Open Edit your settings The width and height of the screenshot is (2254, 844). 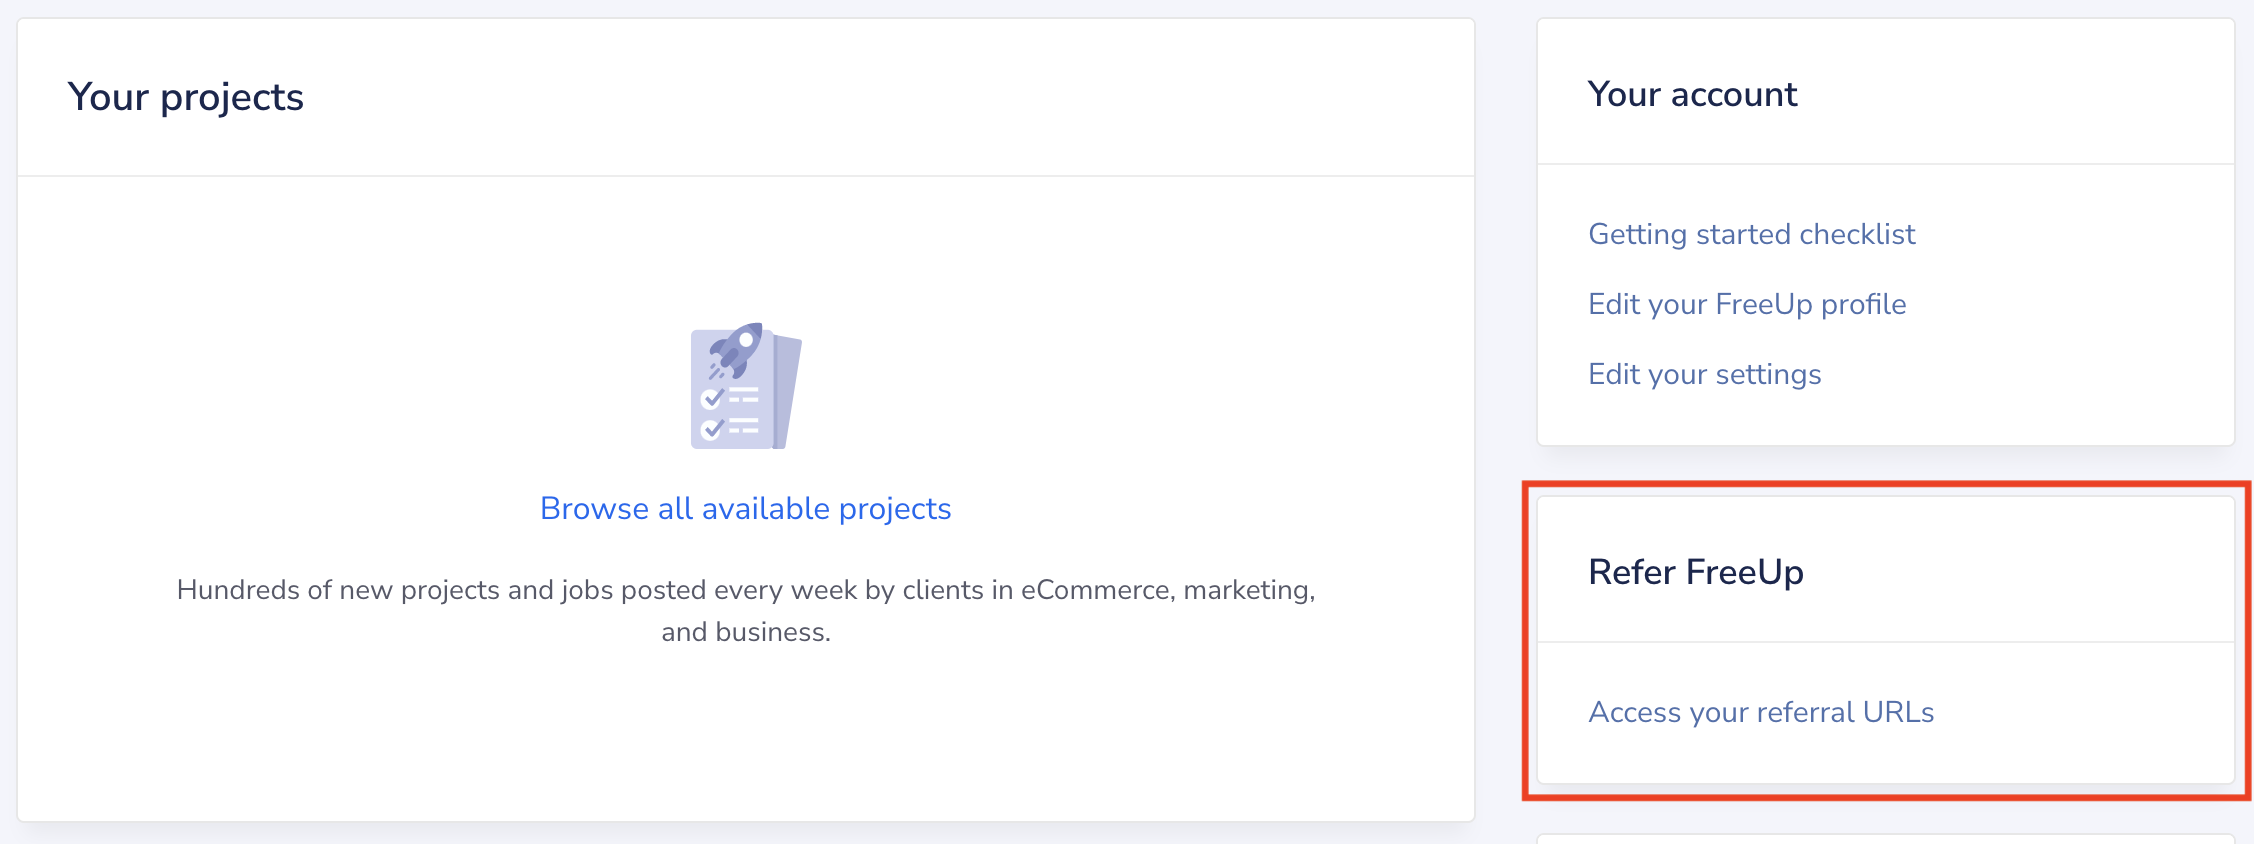click(x=1705, y=374)
